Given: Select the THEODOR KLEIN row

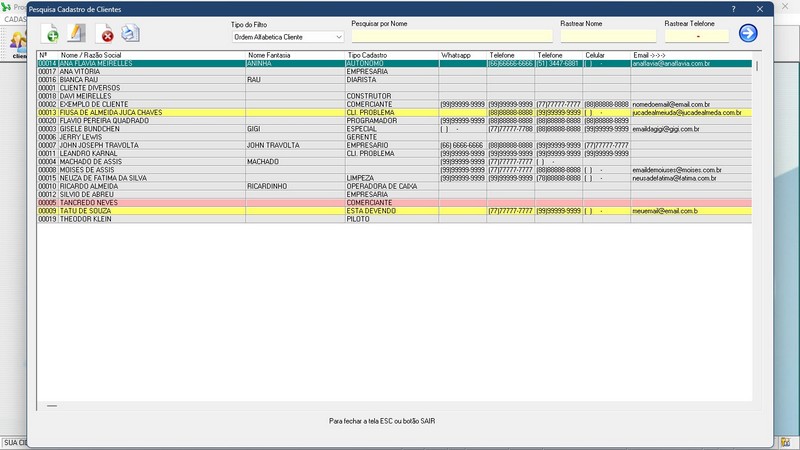Looking at the screenshot, I should 394,219.
